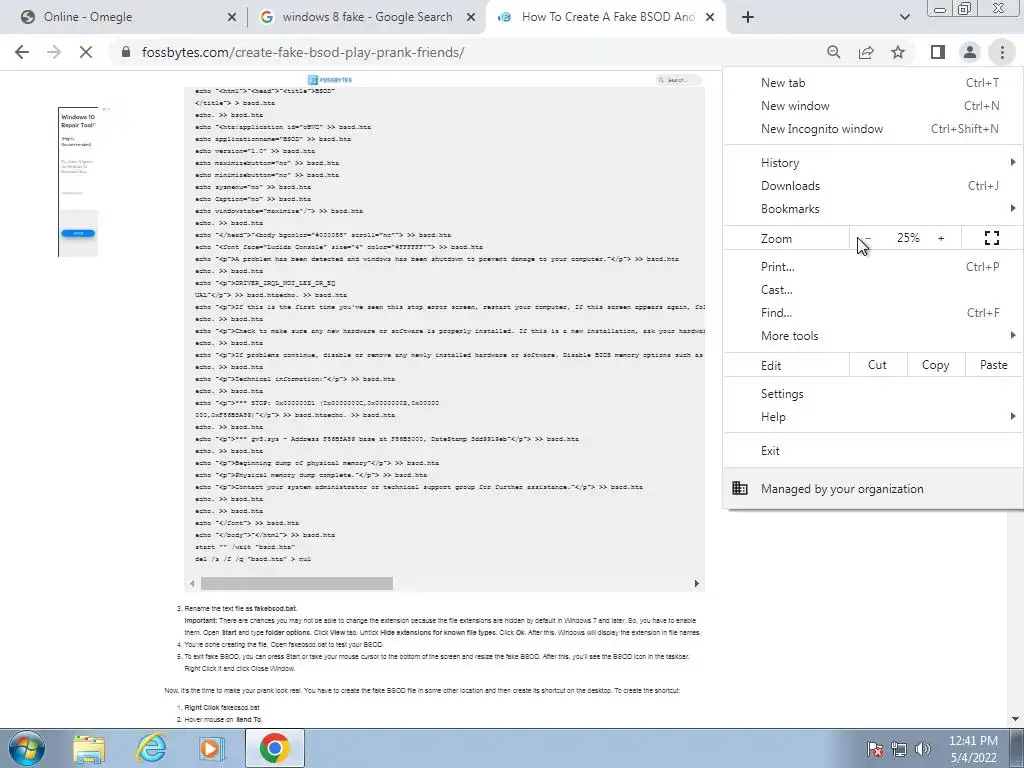
Task: Click the code block right scroll arrow
Action: tap(696, 583)
